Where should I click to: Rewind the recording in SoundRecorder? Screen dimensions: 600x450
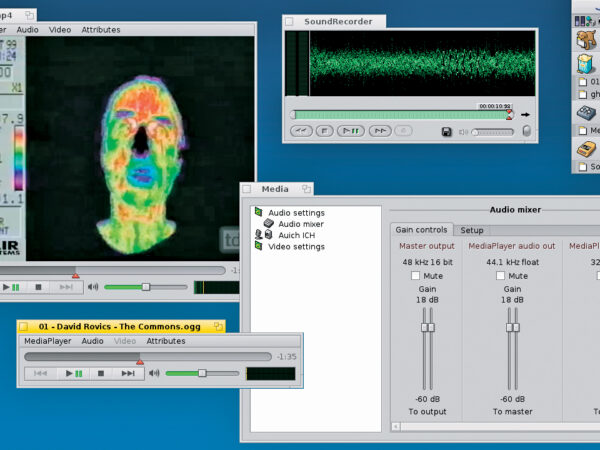click(300, 131)
